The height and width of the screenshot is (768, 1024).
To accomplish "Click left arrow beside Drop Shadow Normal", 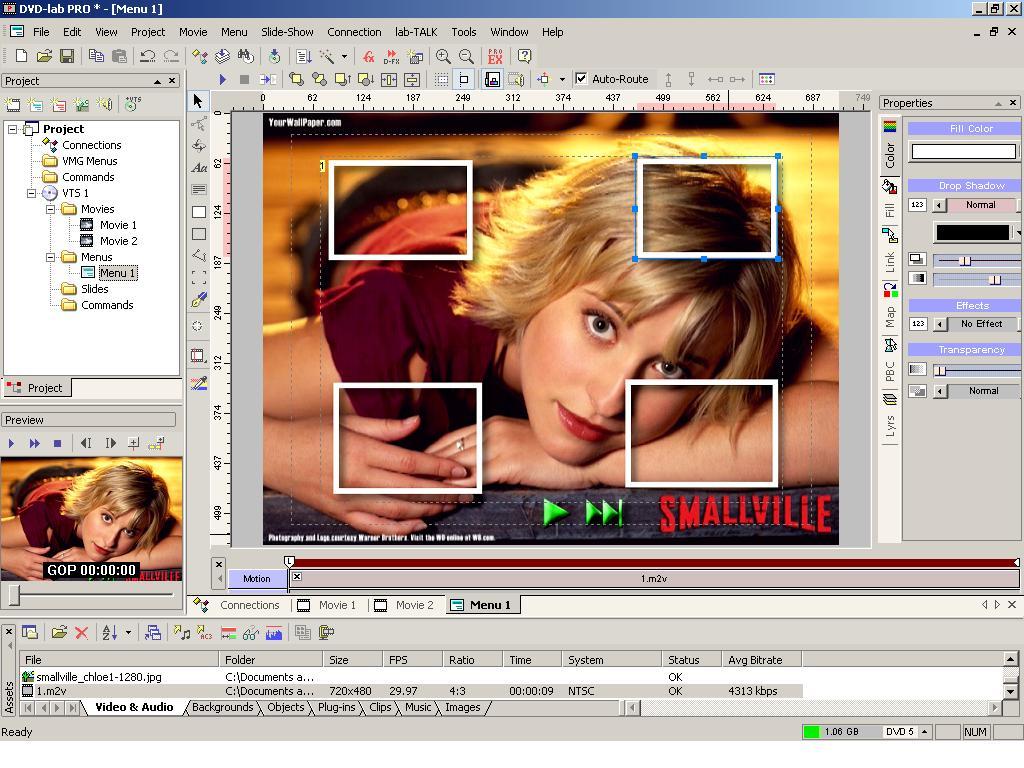I will 939,205.
